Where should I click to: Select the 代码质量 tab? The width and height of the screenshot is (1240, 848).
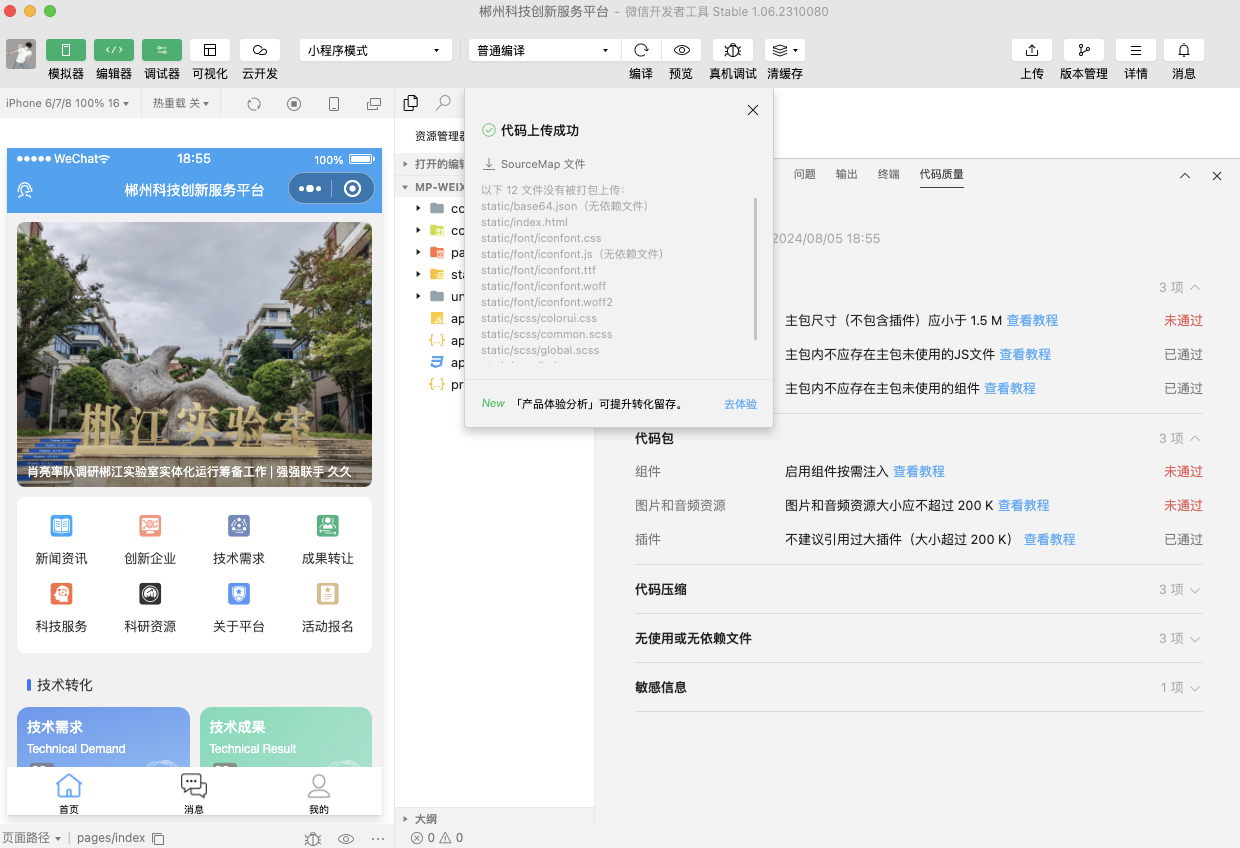942,174
